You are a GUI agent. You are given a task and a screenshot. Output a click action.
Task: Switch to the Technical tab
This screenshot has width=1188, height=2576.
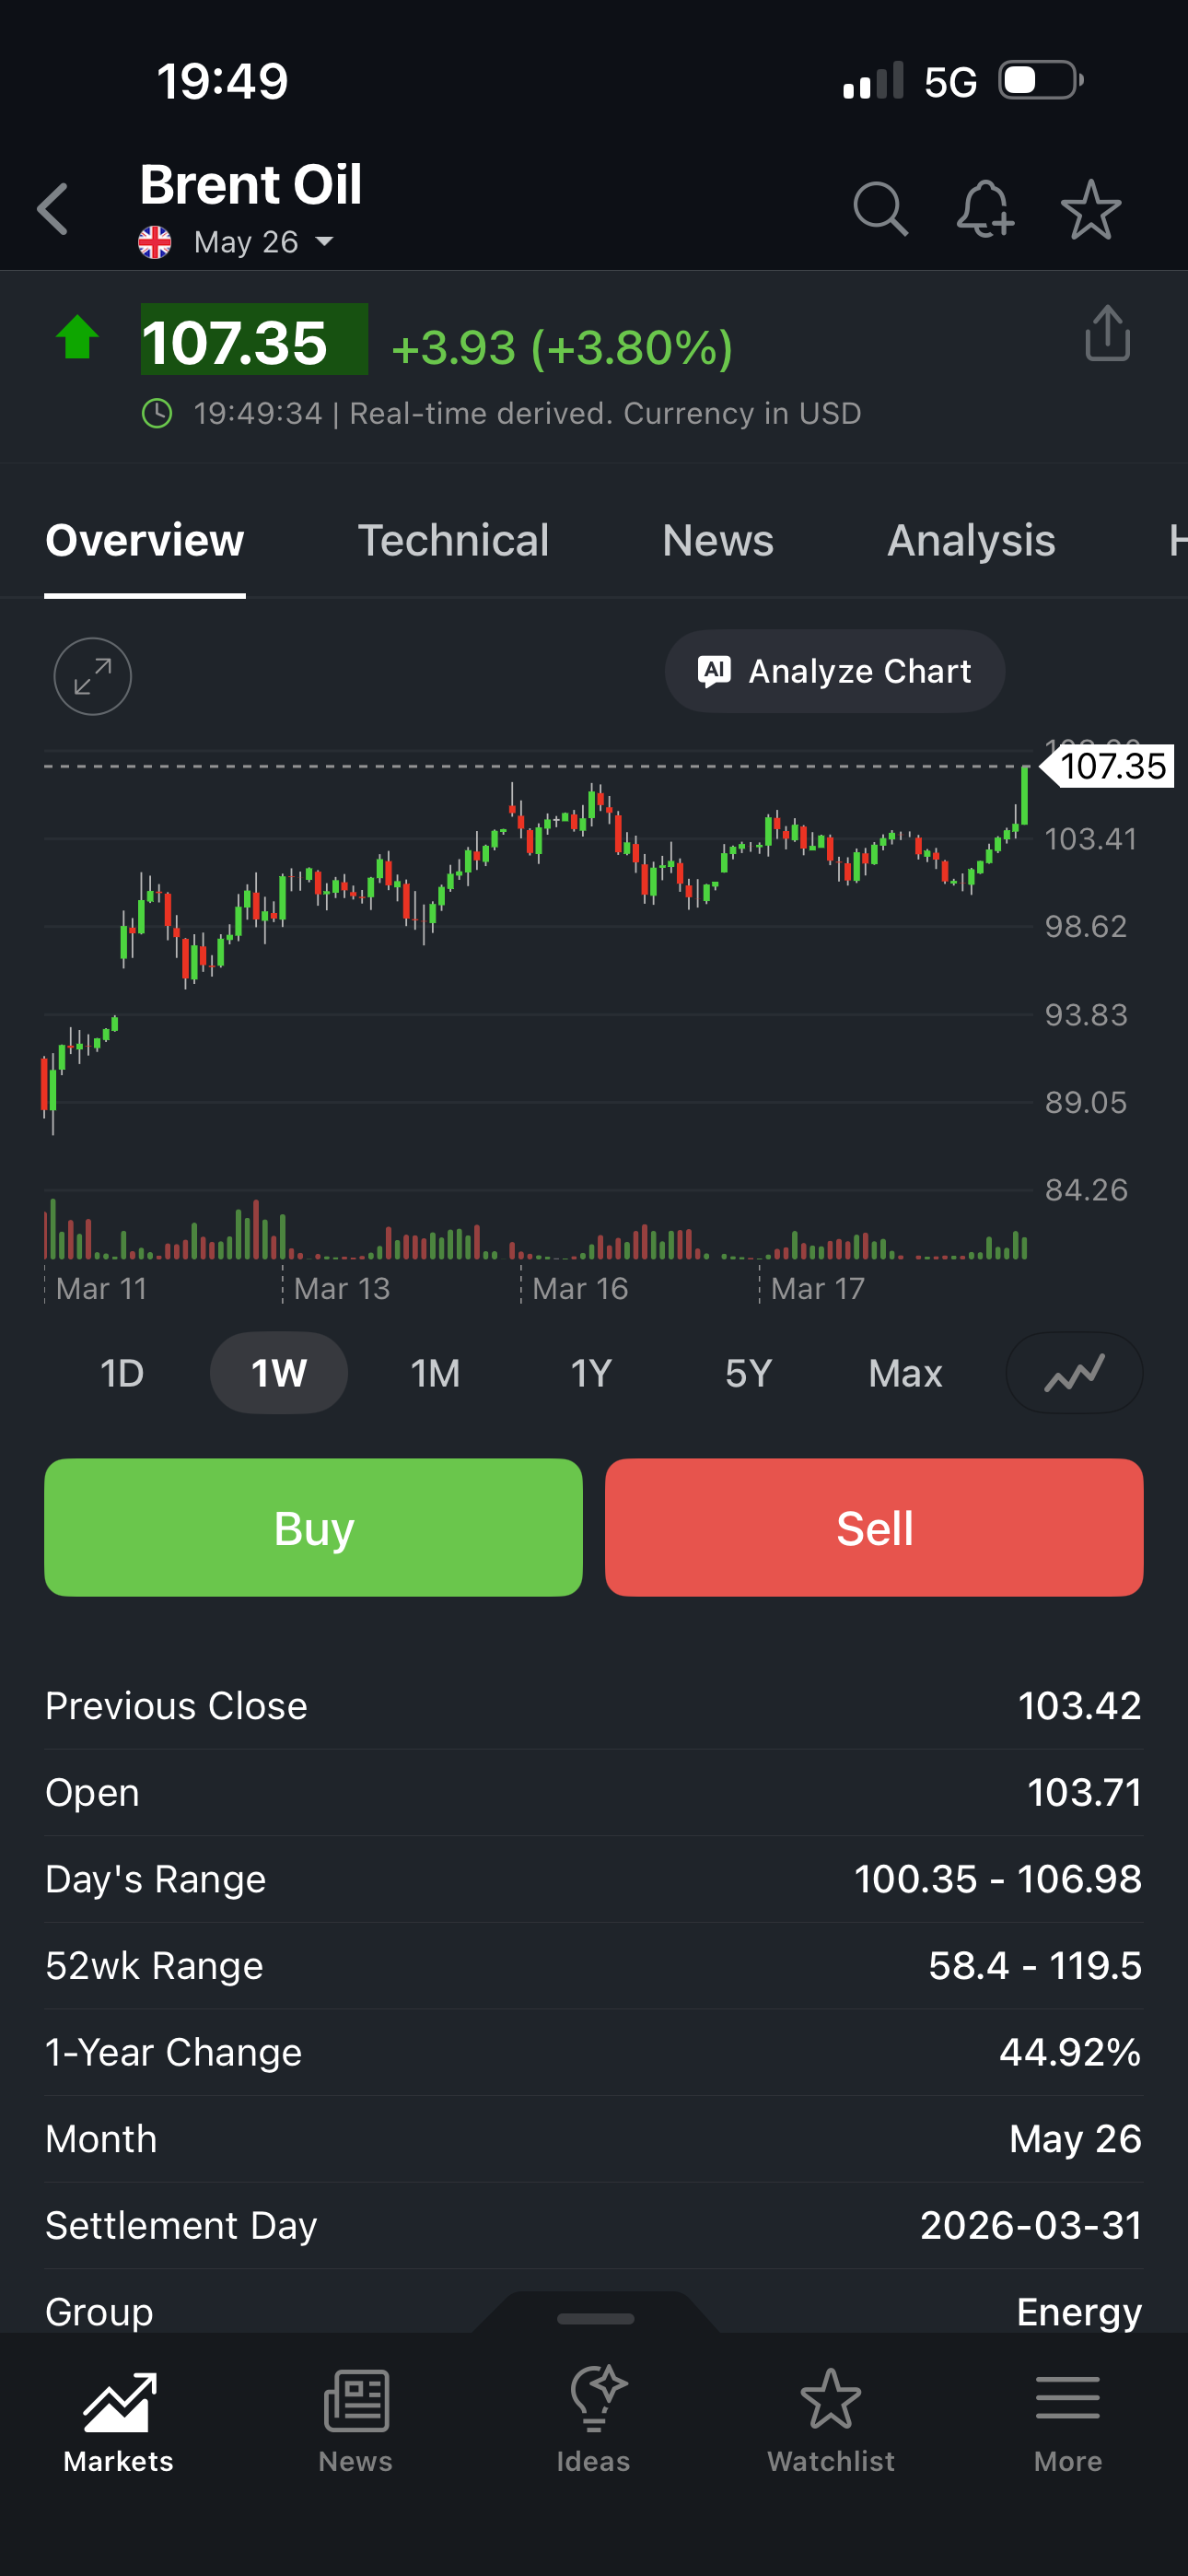pos(453,541)
